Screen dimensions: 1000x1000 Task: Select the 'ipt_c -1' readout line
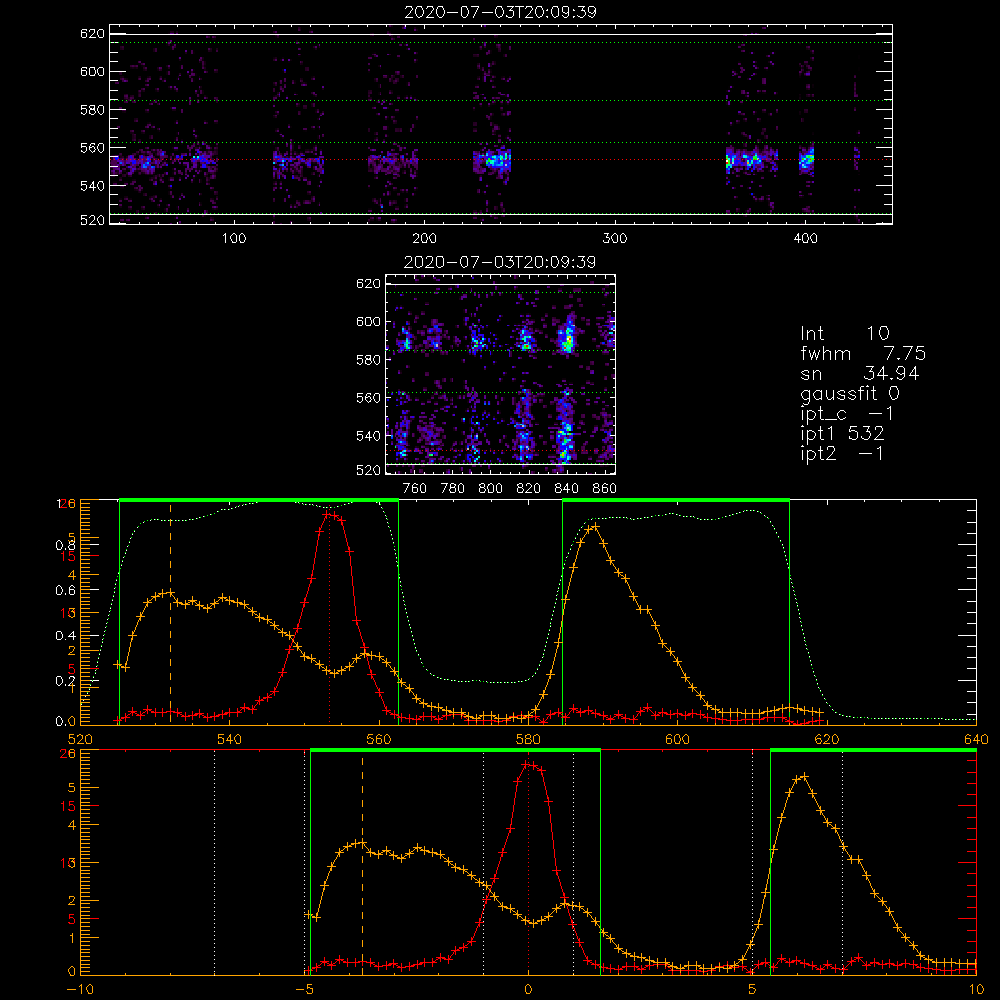click(x=848, y=414)
